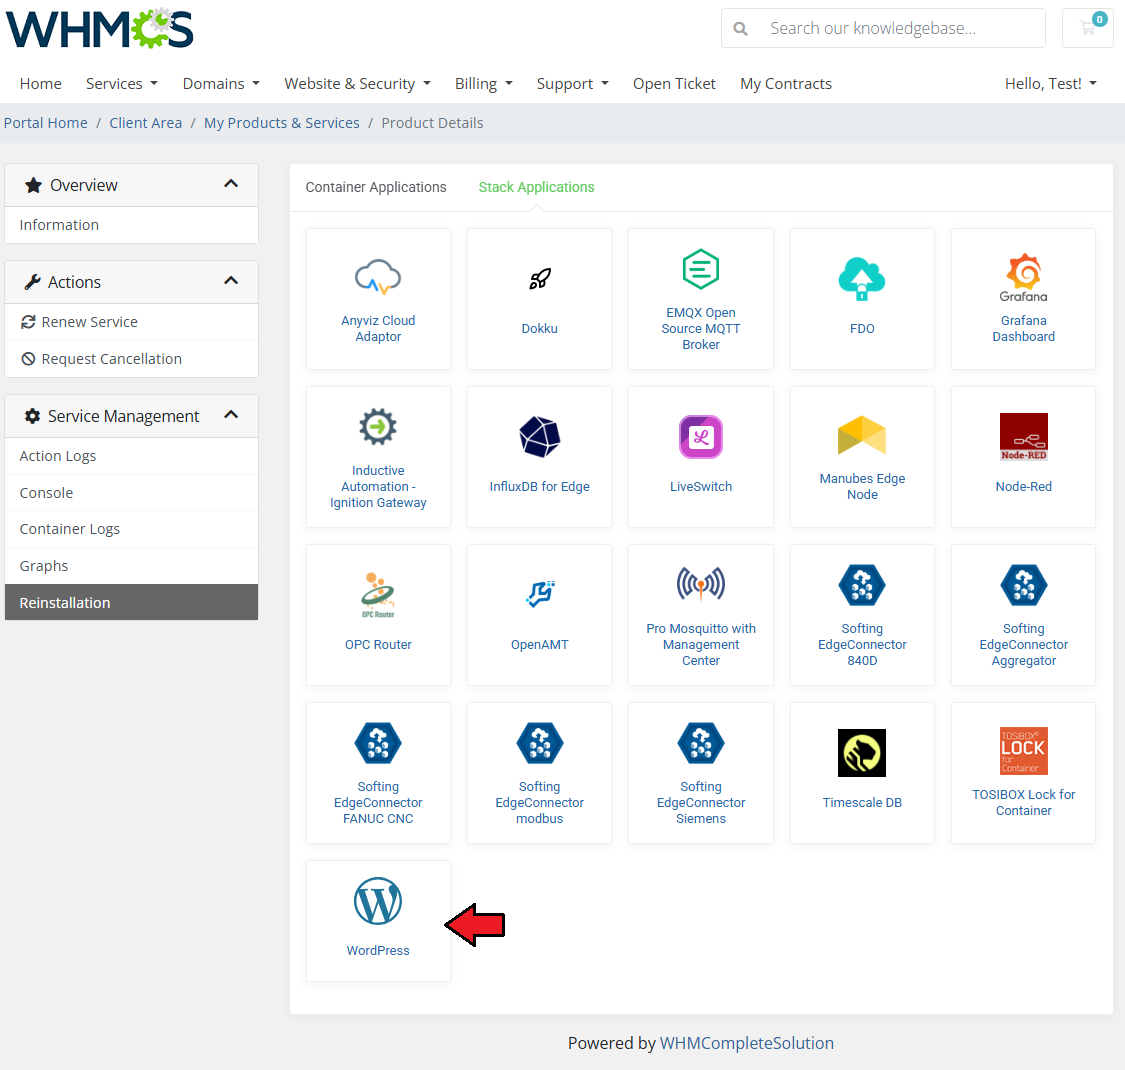Click the WordPress app name label
This screenshot has height=1070, width=1125.
[x=377, y=950]
